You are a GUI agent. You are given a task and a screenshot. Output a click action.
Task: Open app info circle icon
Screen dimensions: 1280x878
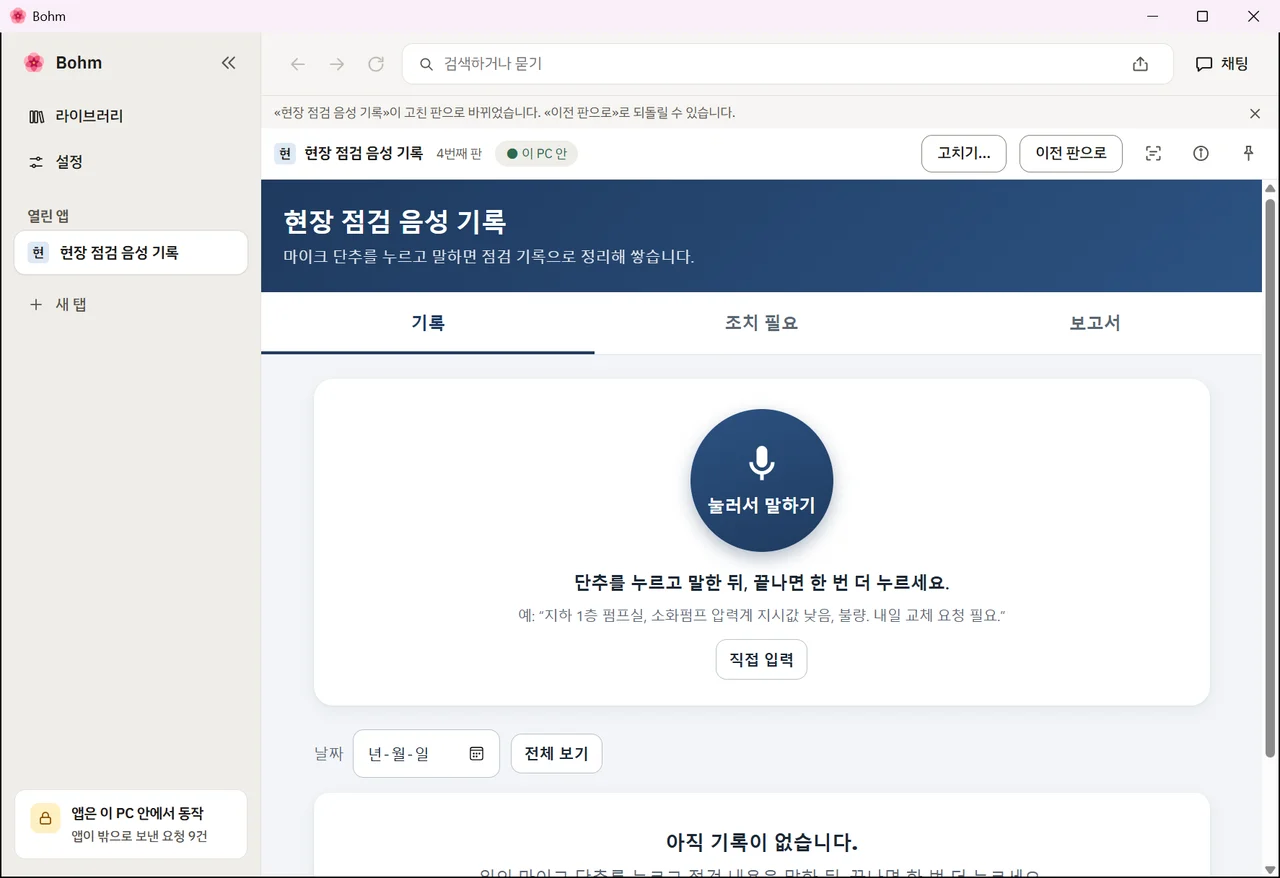[1201, 154]
